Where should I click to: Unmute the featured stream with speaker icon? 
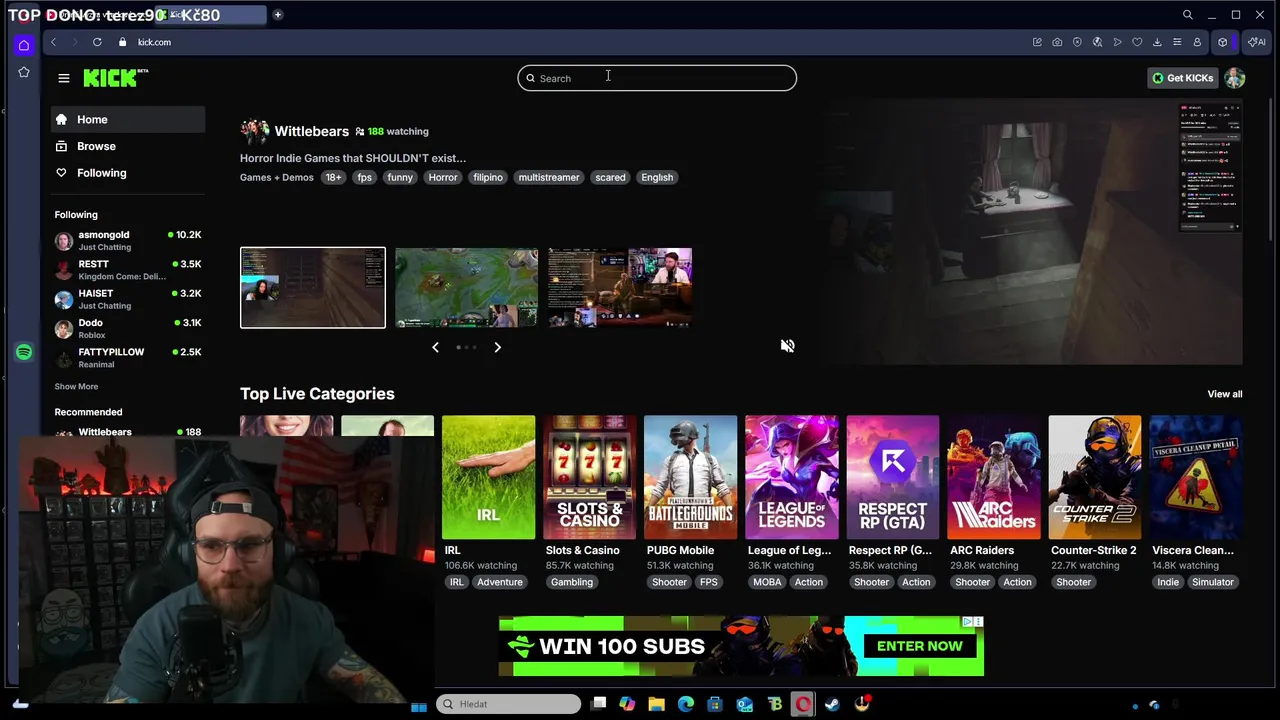point(788,346)
